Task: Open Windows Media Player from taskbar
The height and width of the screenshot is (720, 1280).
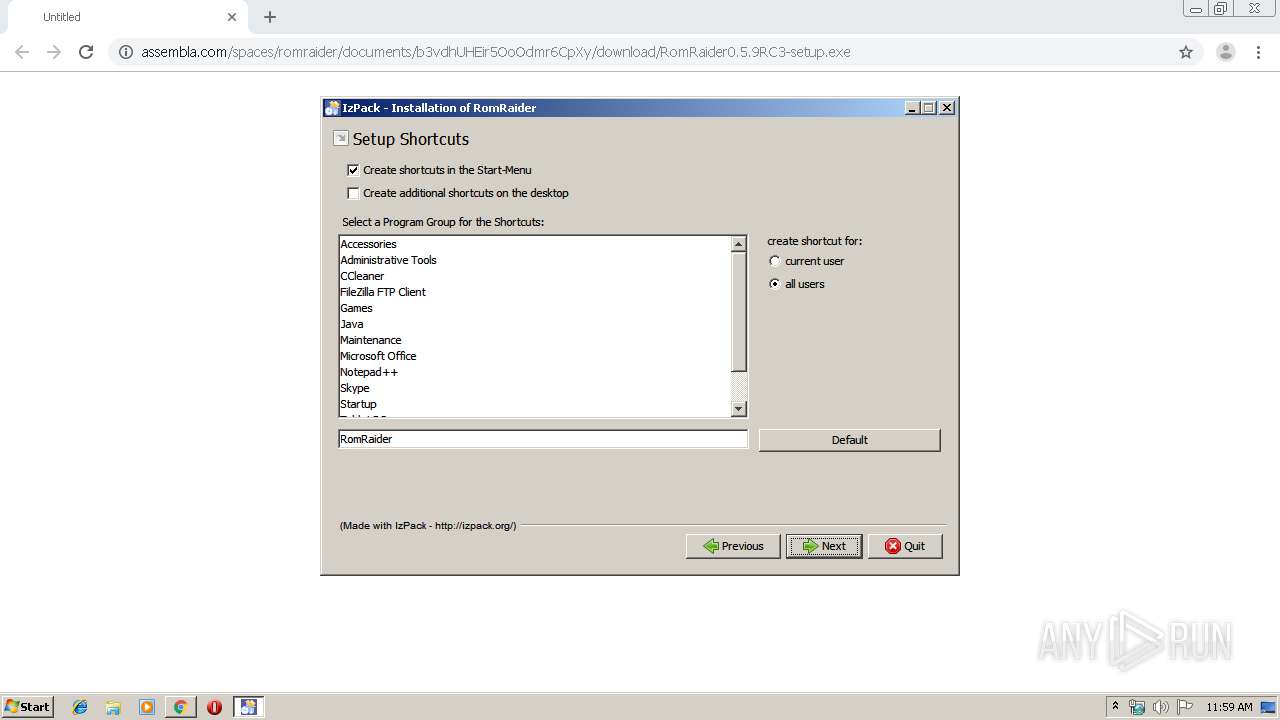Action: point(147,707)
